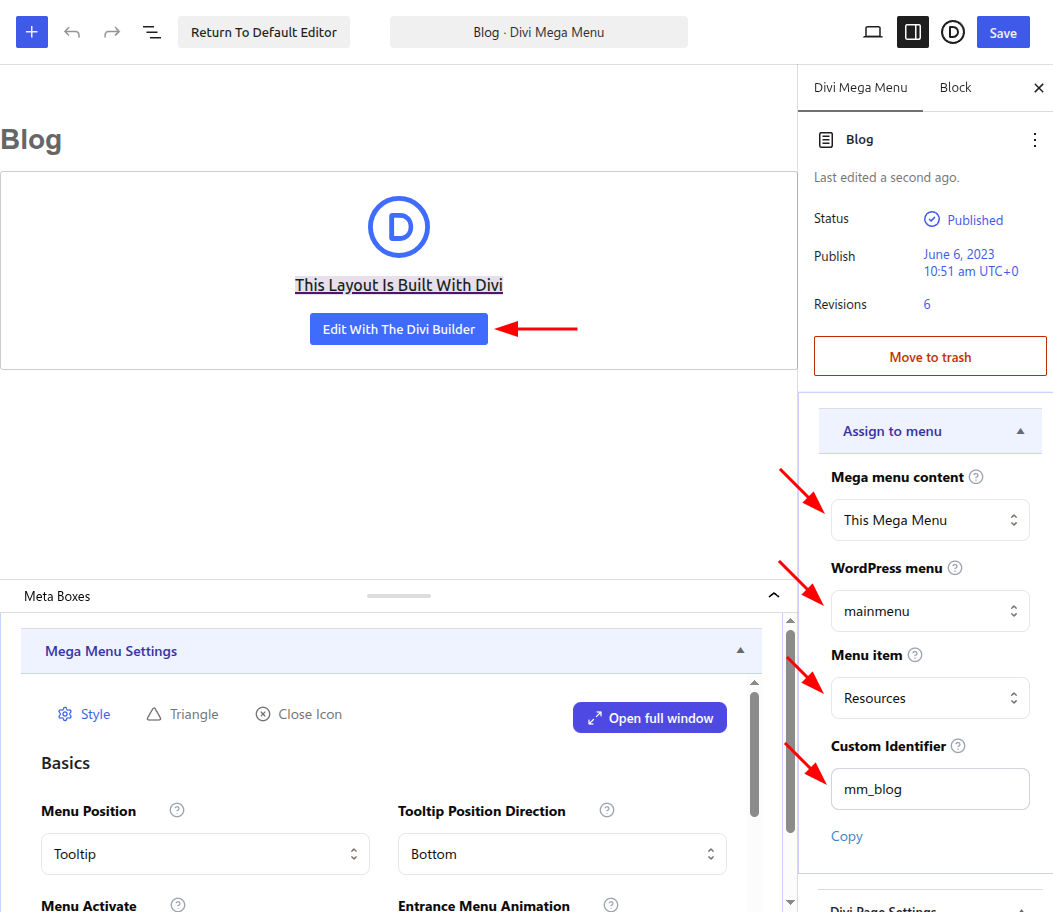Click help icon next to Mega menu content
This screenshot has height=912, width=1053.
point(976,477)
